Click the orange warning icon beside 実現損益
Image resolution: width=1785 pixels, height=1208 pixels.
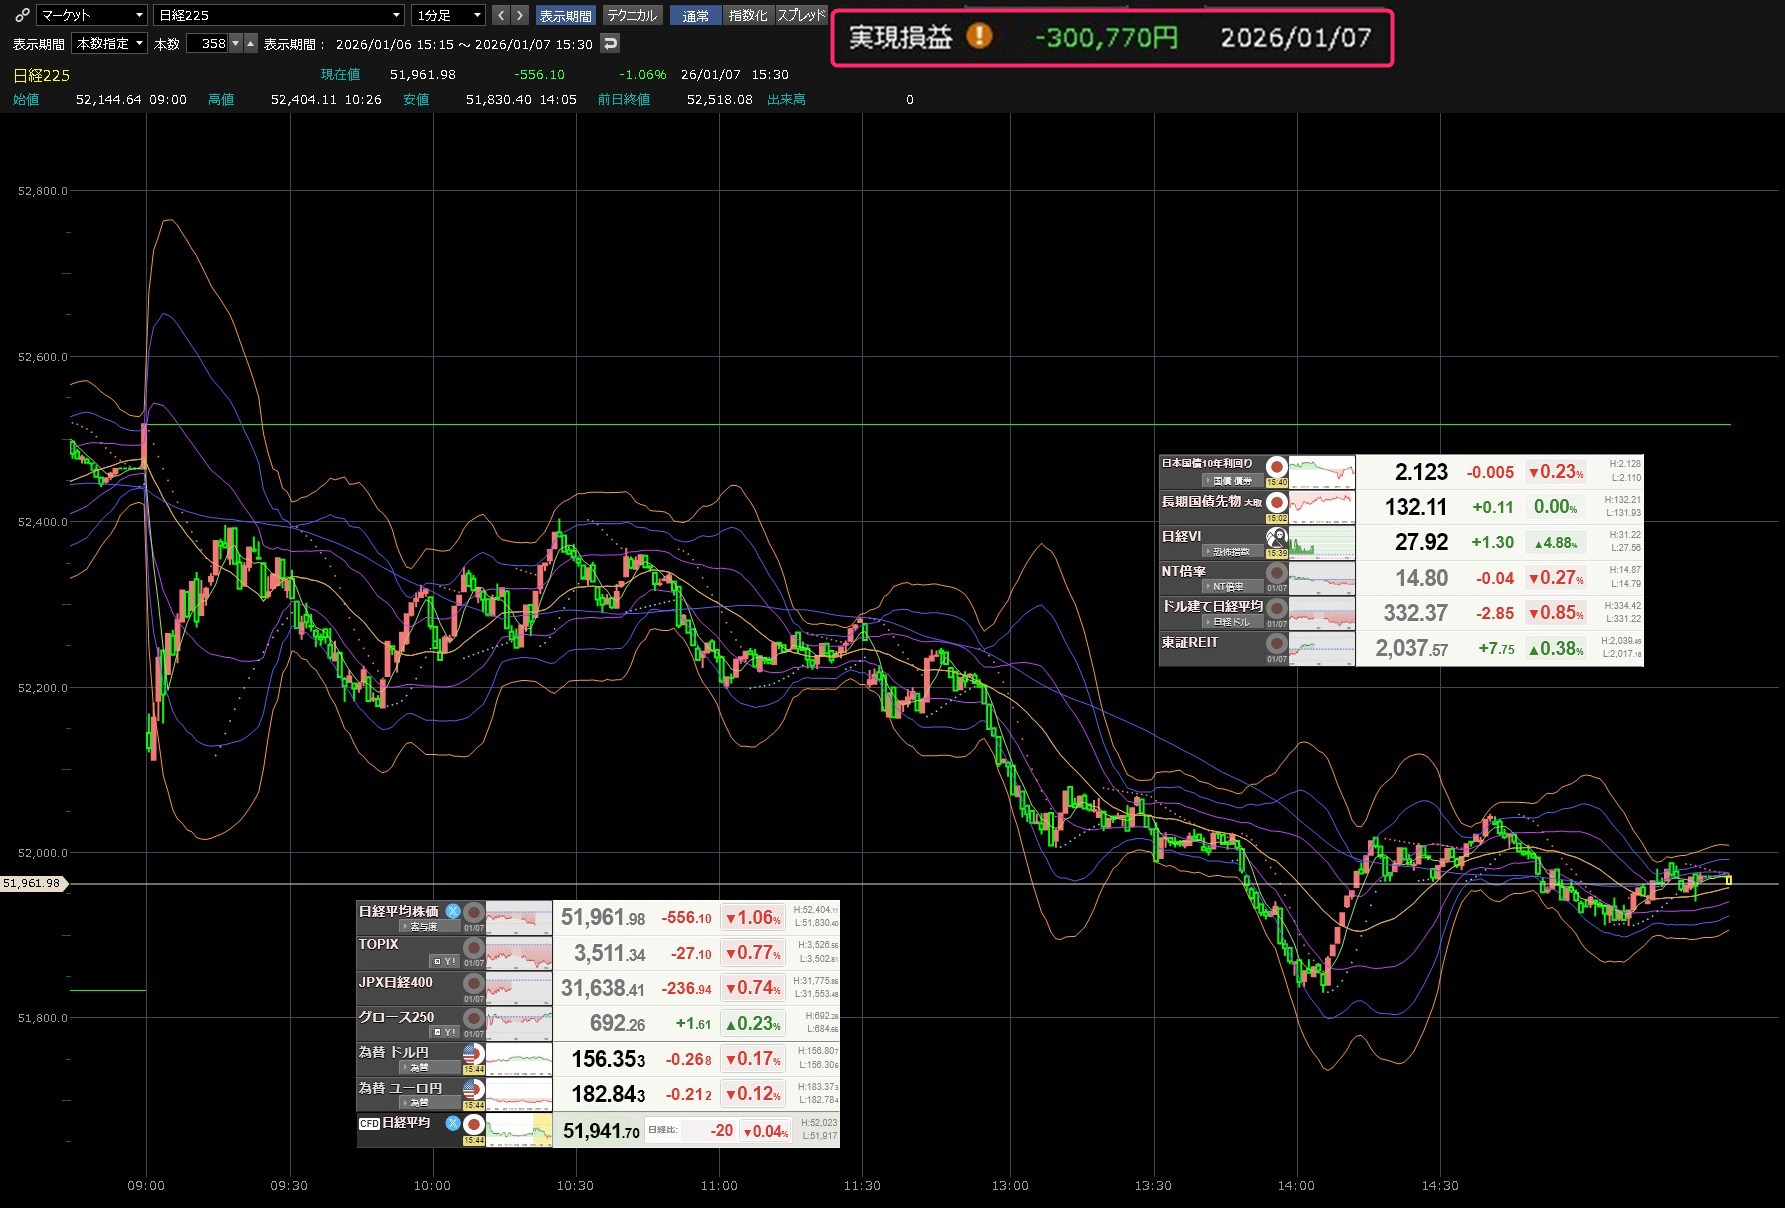(980, 36)
